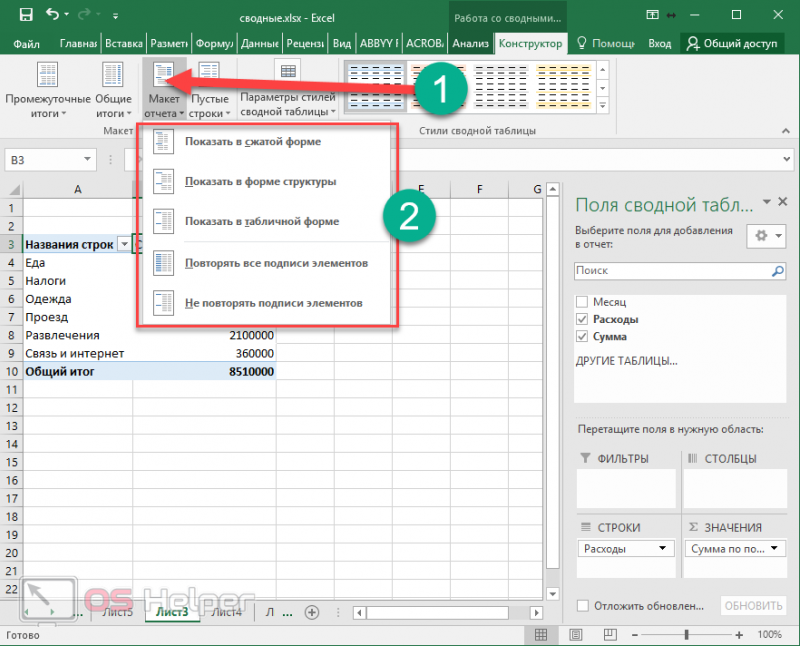Choose Показать в сжатой форме

pyautogui.click(x=266, y=141)
